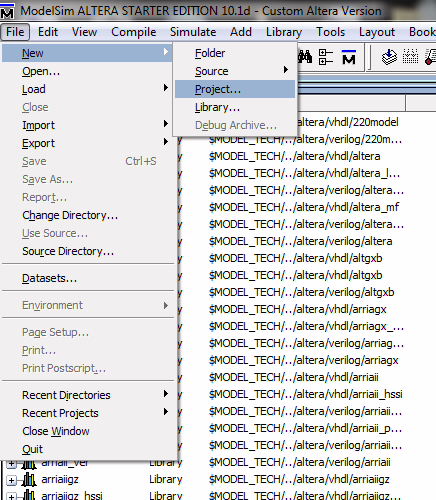Choose Open... from the File menu
Image resolution: width=436 pixels, height=500 pixels.
(87, 71)
